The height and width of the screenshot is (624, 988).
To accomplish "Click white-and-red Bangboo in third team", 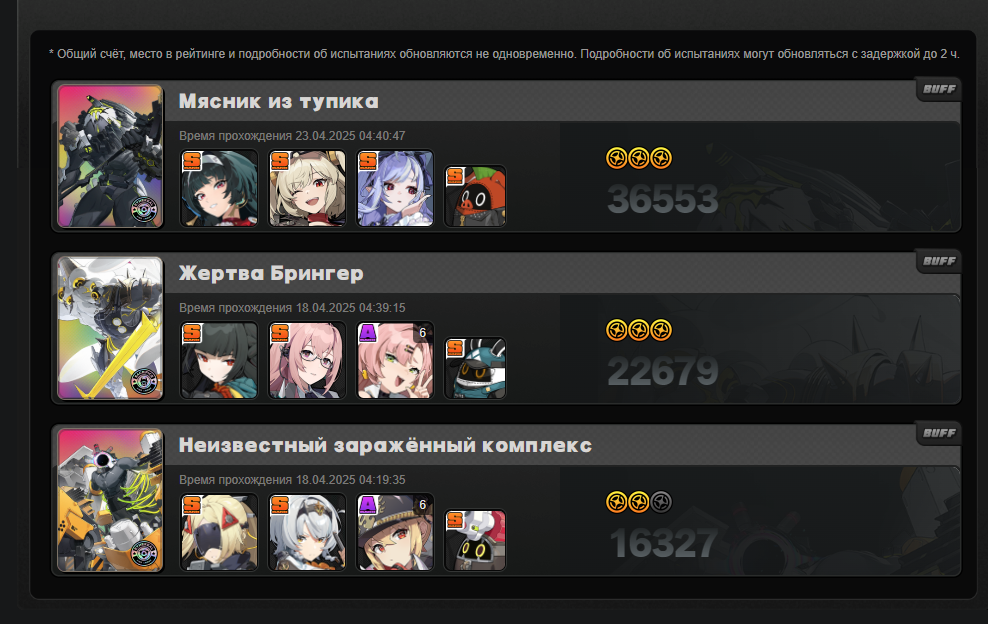I will pos(475,540).
